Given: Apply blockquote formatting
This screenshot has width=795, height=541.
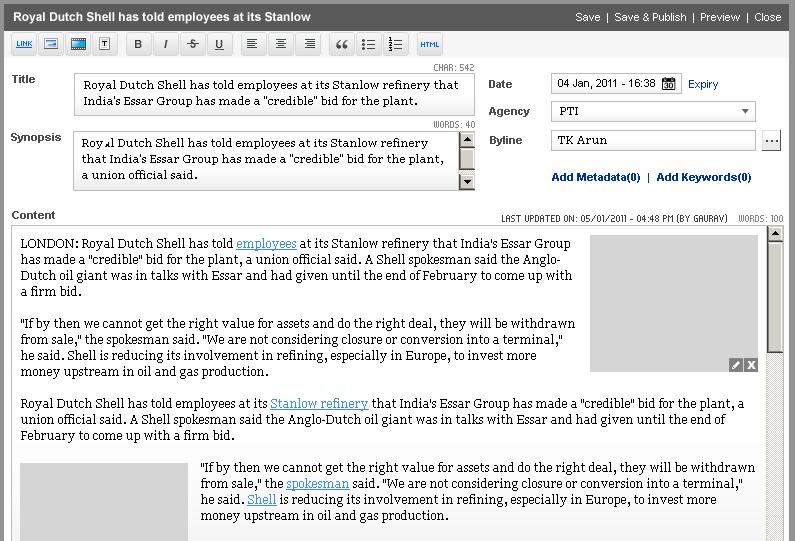Looking at the screenshot, I should coord(342,44).
